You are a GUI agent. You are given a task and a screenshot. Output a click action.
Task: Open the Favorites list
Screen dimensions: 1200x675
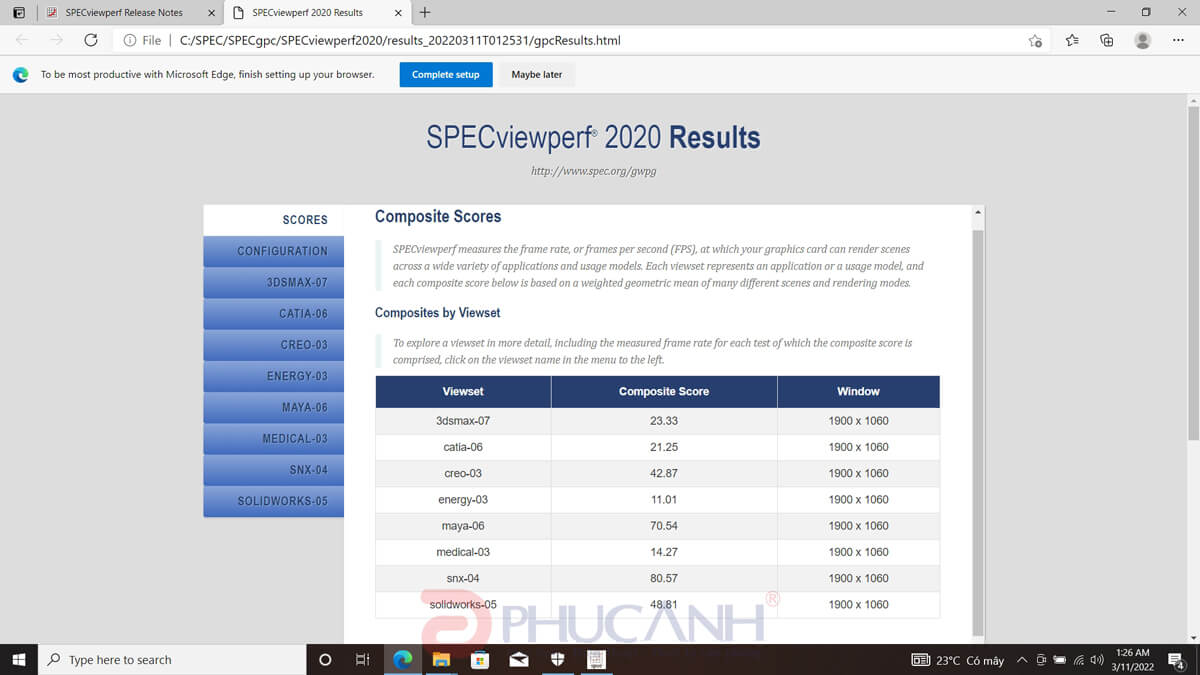(1072, 40)
